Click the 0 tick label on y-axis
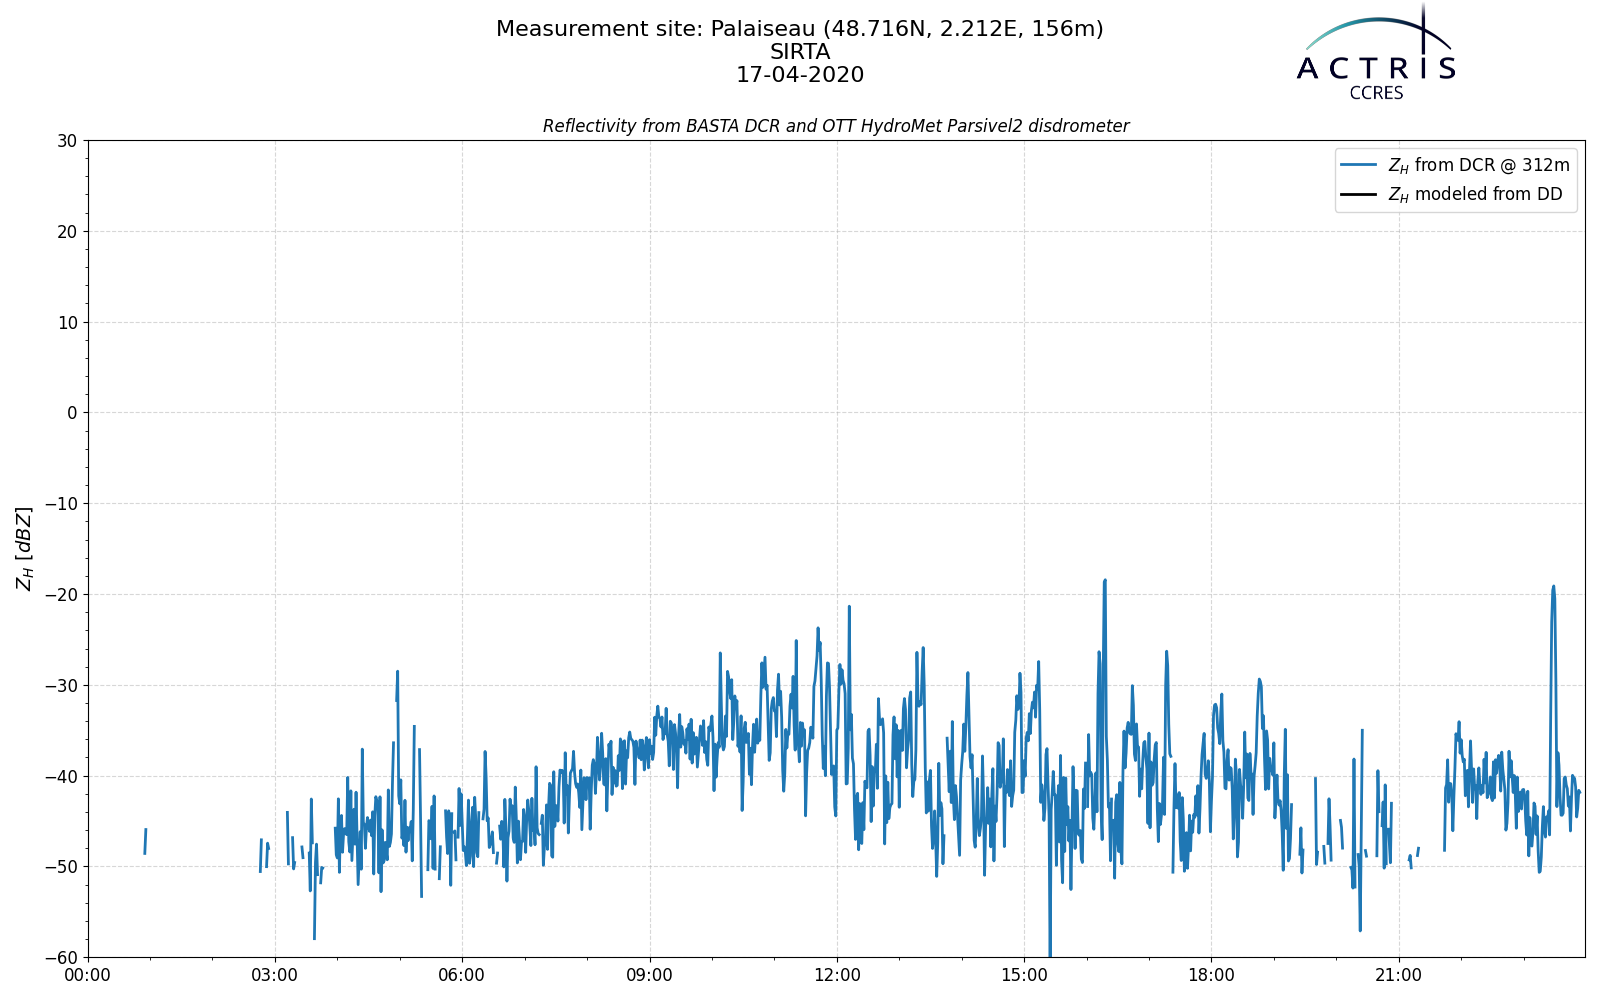Viewport: 1600px width, 1000px height. pyautogui.click(x=72, y=413)
